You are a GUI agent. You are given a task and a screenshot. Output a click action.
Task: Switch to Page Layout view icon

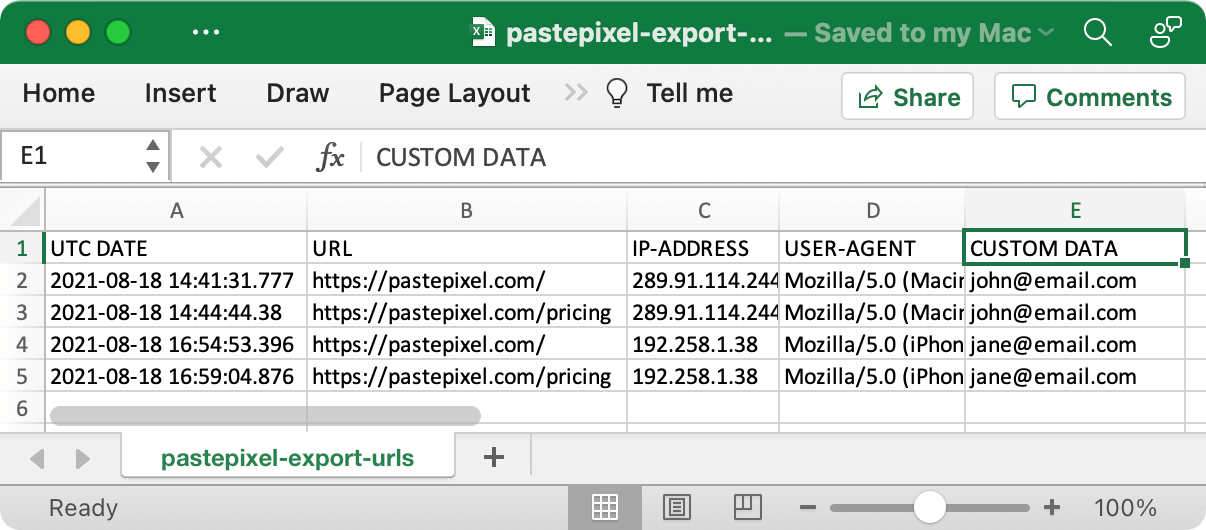click(677, 507)
